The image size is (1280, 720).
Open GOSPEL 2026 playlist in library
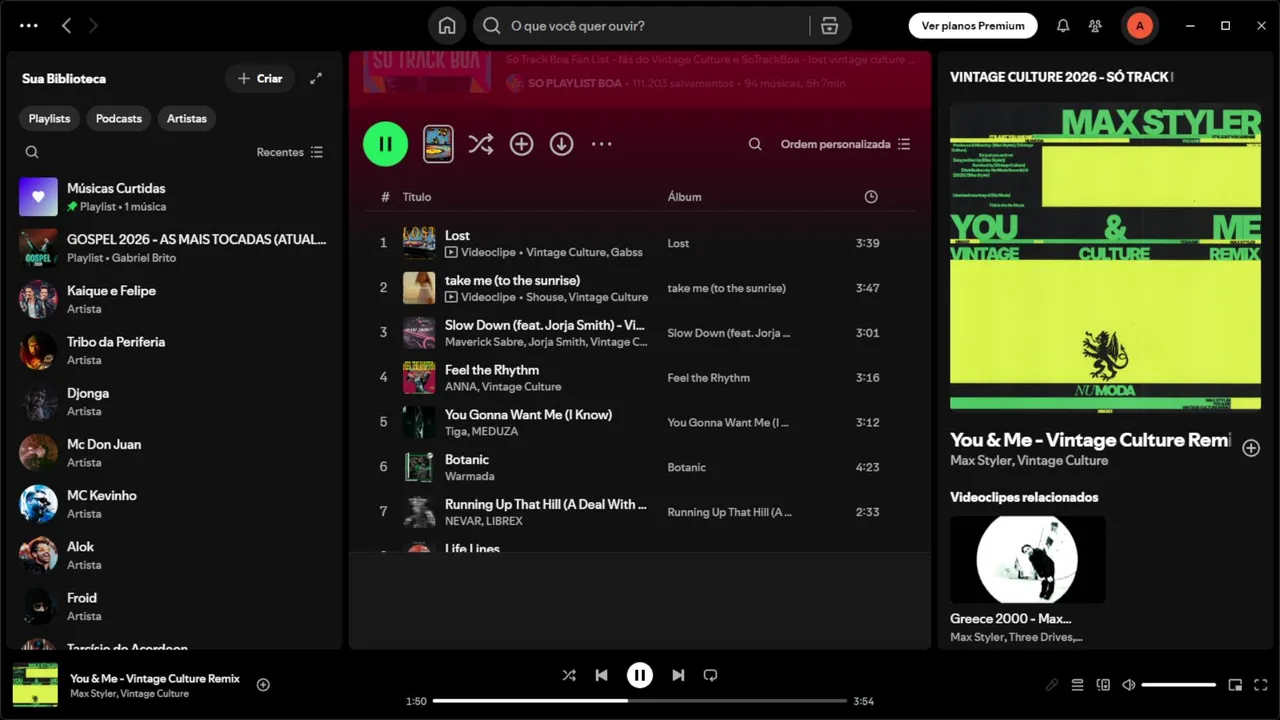pyautogui.click(x=175, y=248)
